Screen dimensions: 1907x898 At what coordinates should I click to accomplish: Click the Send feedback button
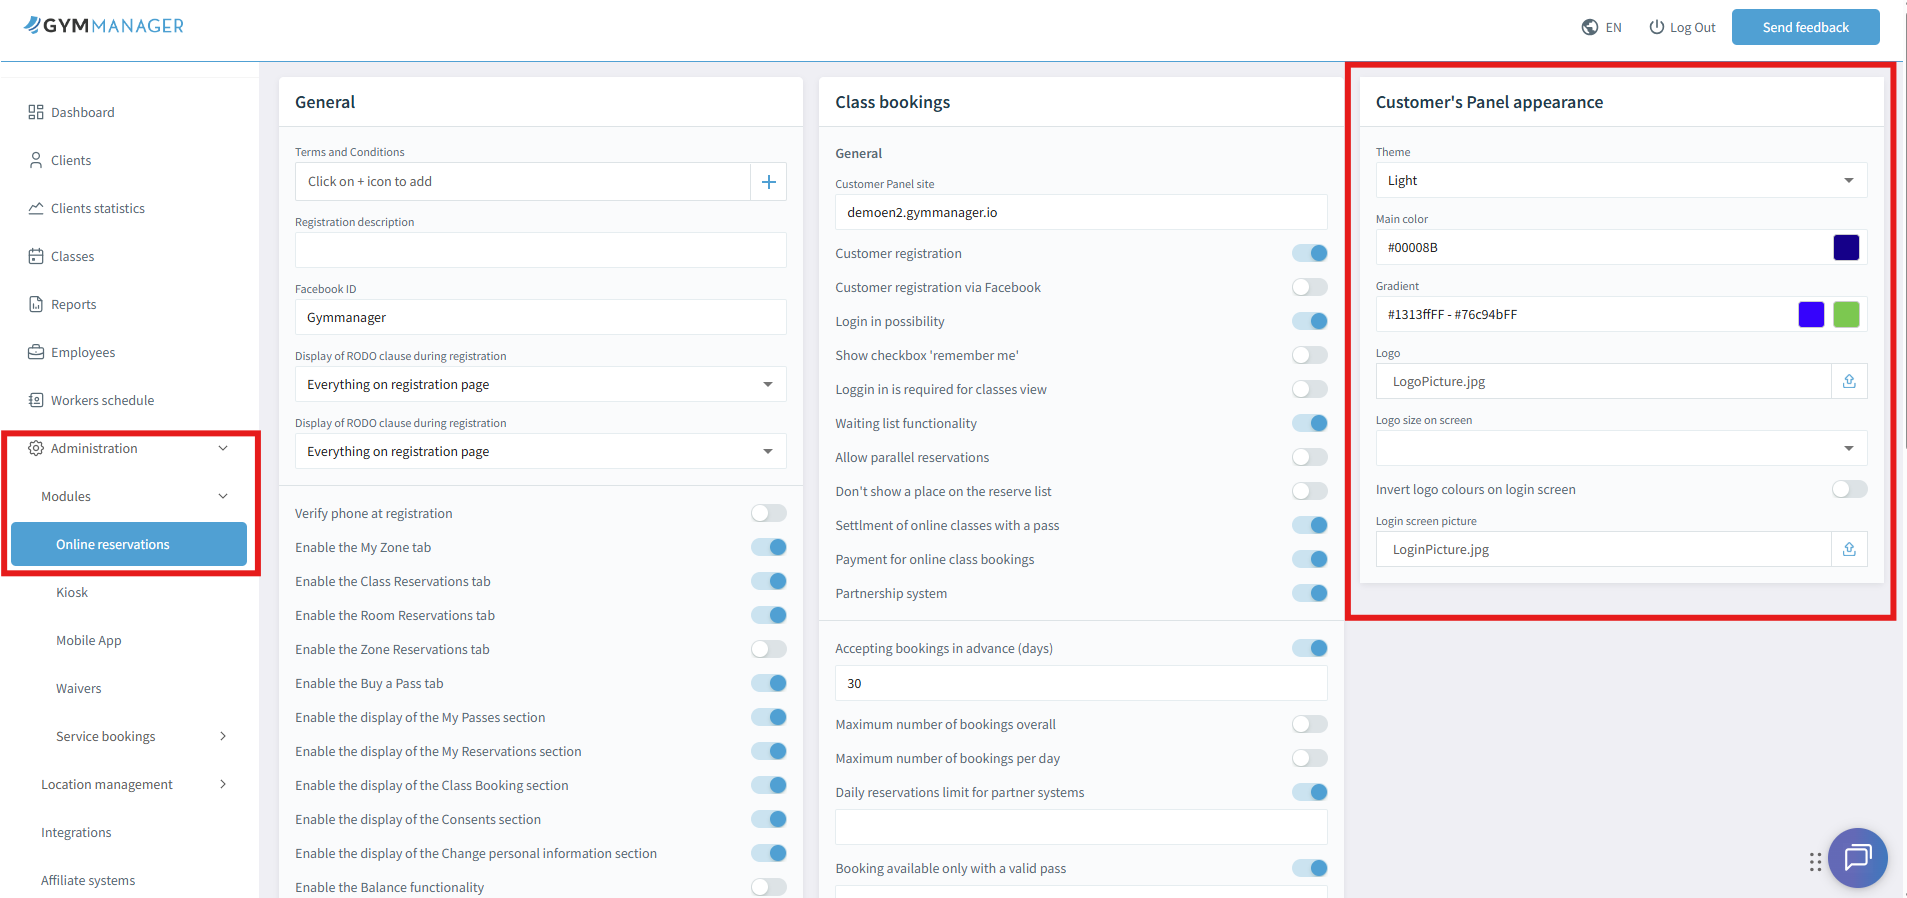pos(1805,27)
